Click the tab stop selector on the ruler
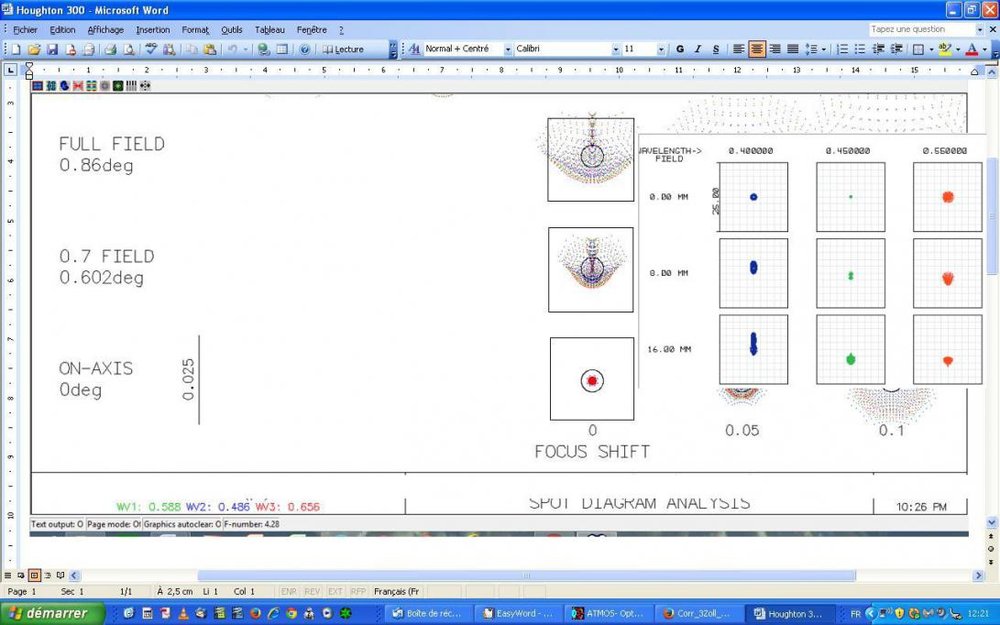The image size is (1000, 625). [x=11, y=70]
